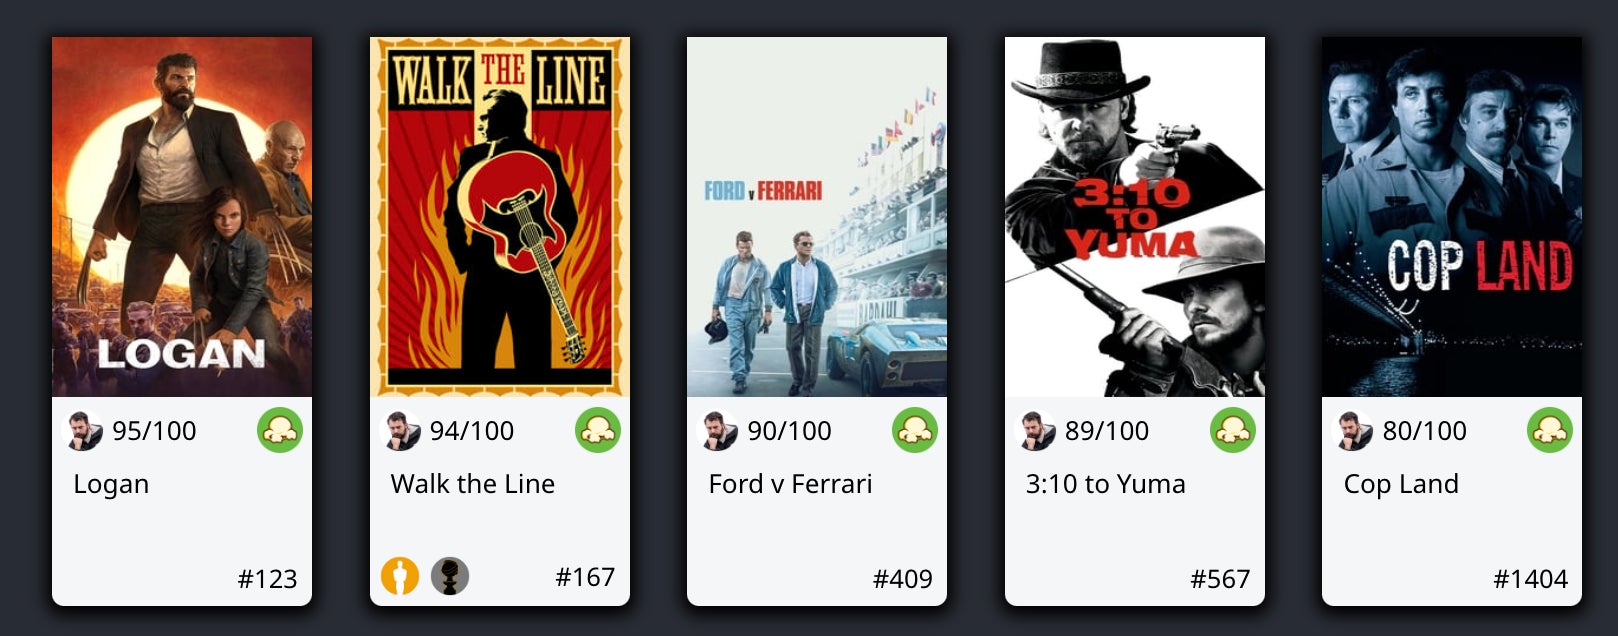
Task: Click the Walk the Line title
Action: pos(473,484)
